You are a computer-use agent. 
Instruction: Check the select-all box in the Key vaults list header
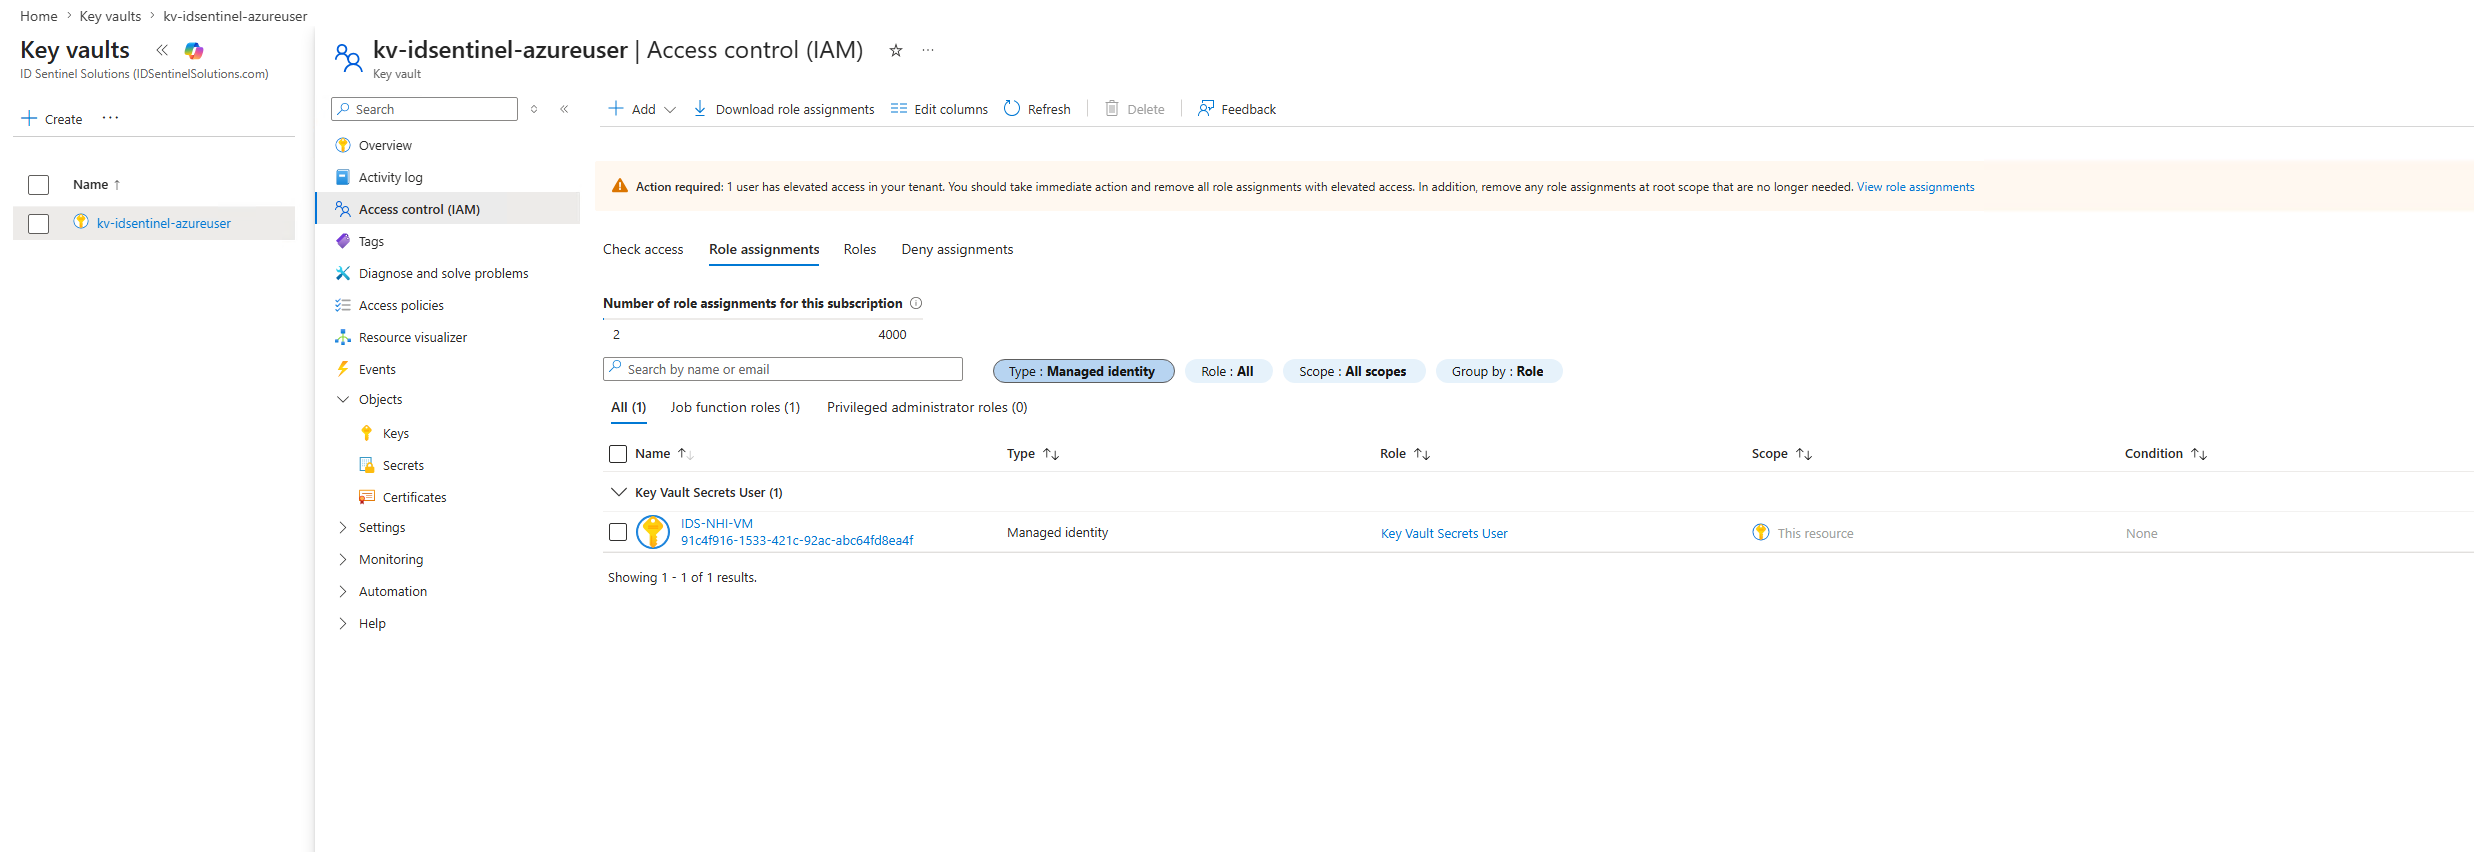click(x=39, y=185)
